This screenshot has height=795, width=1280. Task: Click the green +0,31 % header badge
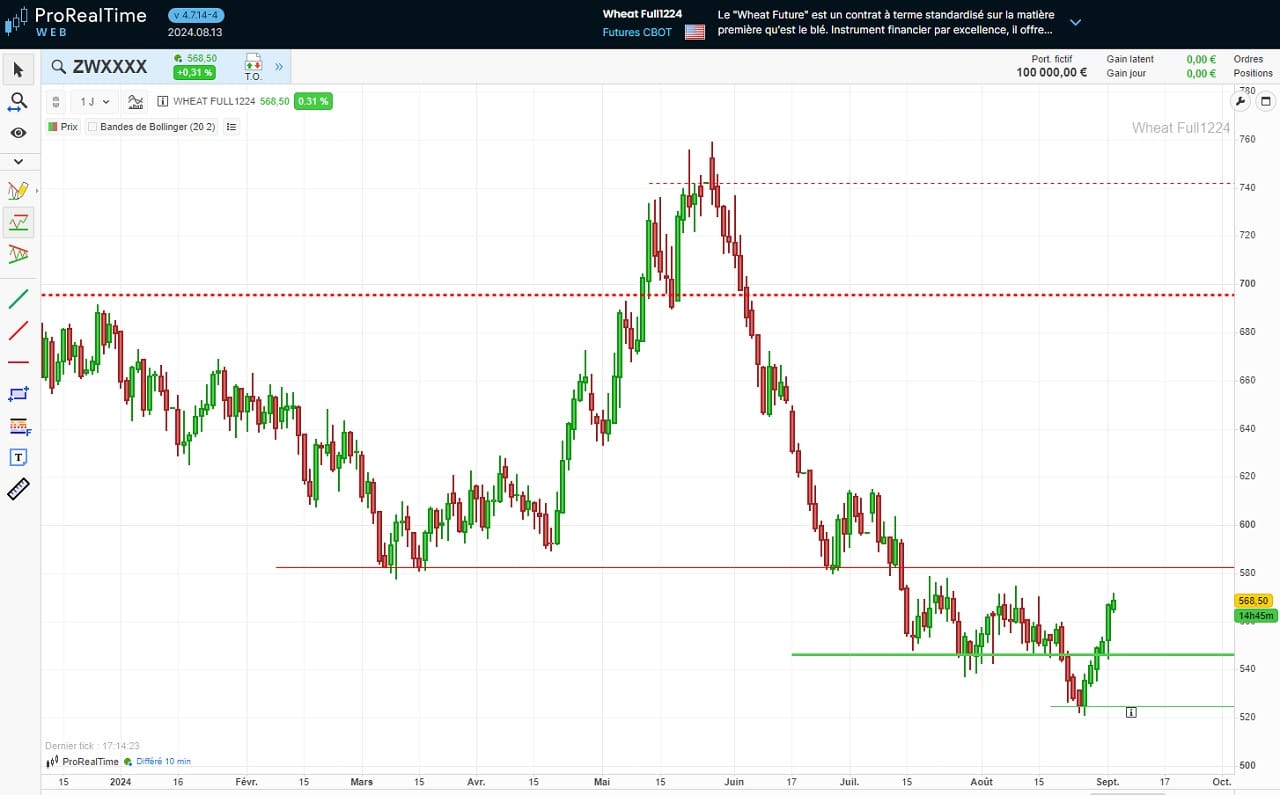click(195, 73)
